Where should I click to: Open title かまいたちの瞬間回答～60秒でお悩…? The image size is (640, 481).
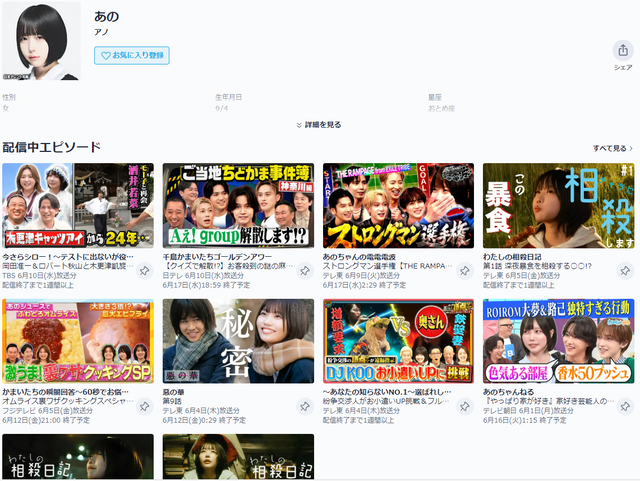[x=66, y=392]
